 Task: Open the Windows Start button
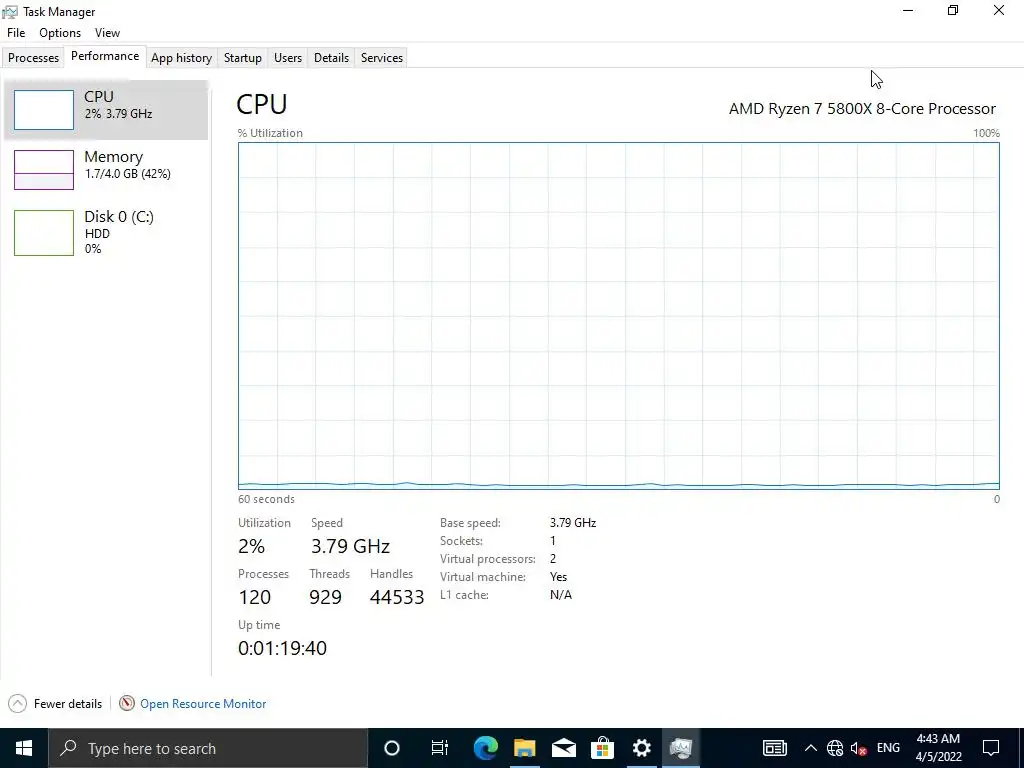24,748
